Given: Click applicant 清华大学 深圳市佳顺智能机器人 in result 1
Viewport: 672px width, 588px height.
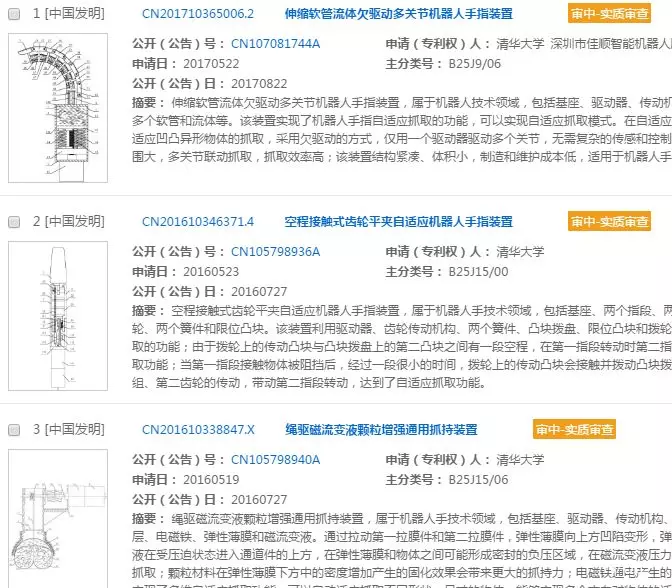Looking at the screenshot, I should tap(584, 44).
